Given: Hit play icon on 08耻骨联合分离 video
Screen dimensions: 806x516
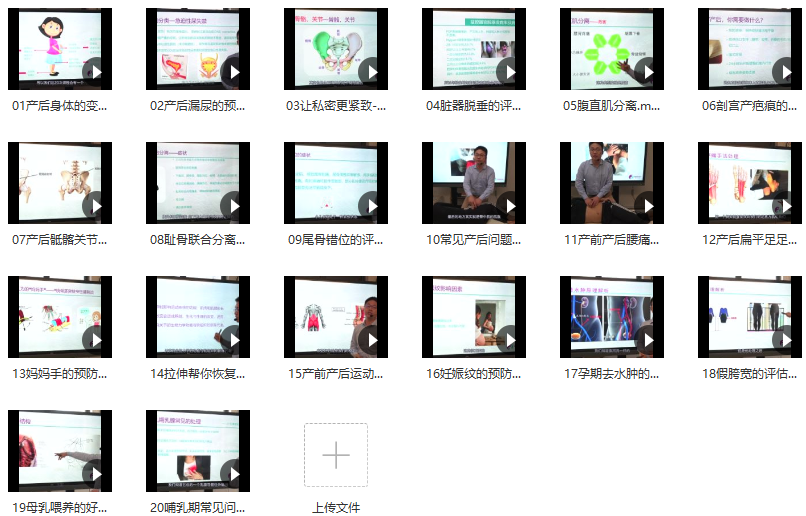Looking at the screenshot, I should 233,206.
